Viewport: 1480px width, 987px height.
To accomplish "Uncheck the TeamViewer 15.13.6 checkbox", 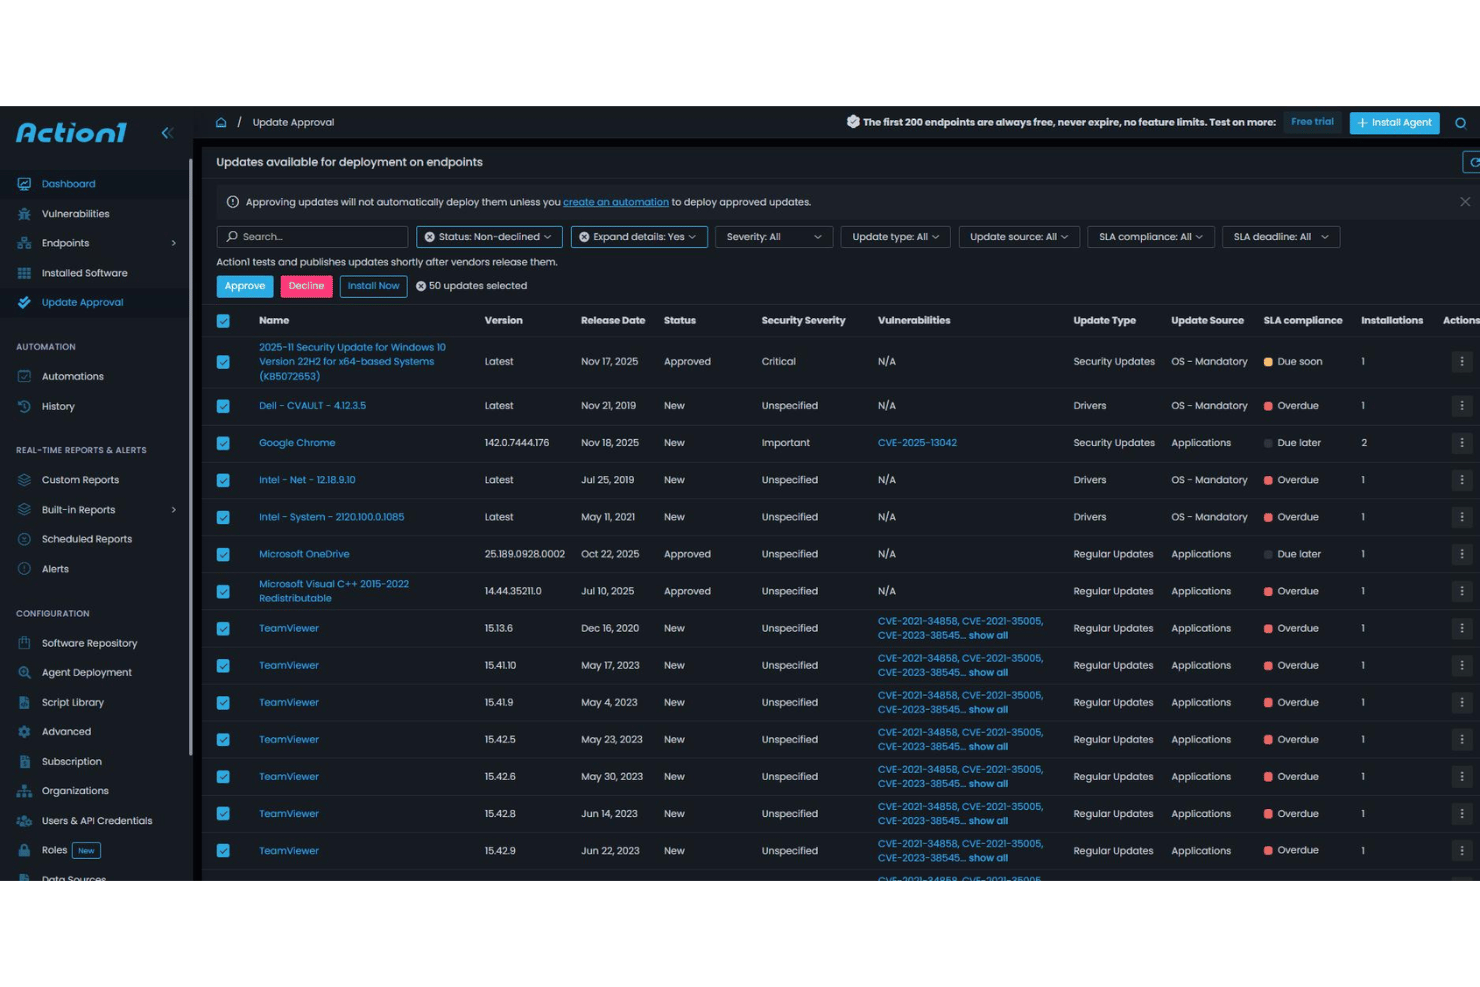I will pyautogui.click(x=223, y=628).
